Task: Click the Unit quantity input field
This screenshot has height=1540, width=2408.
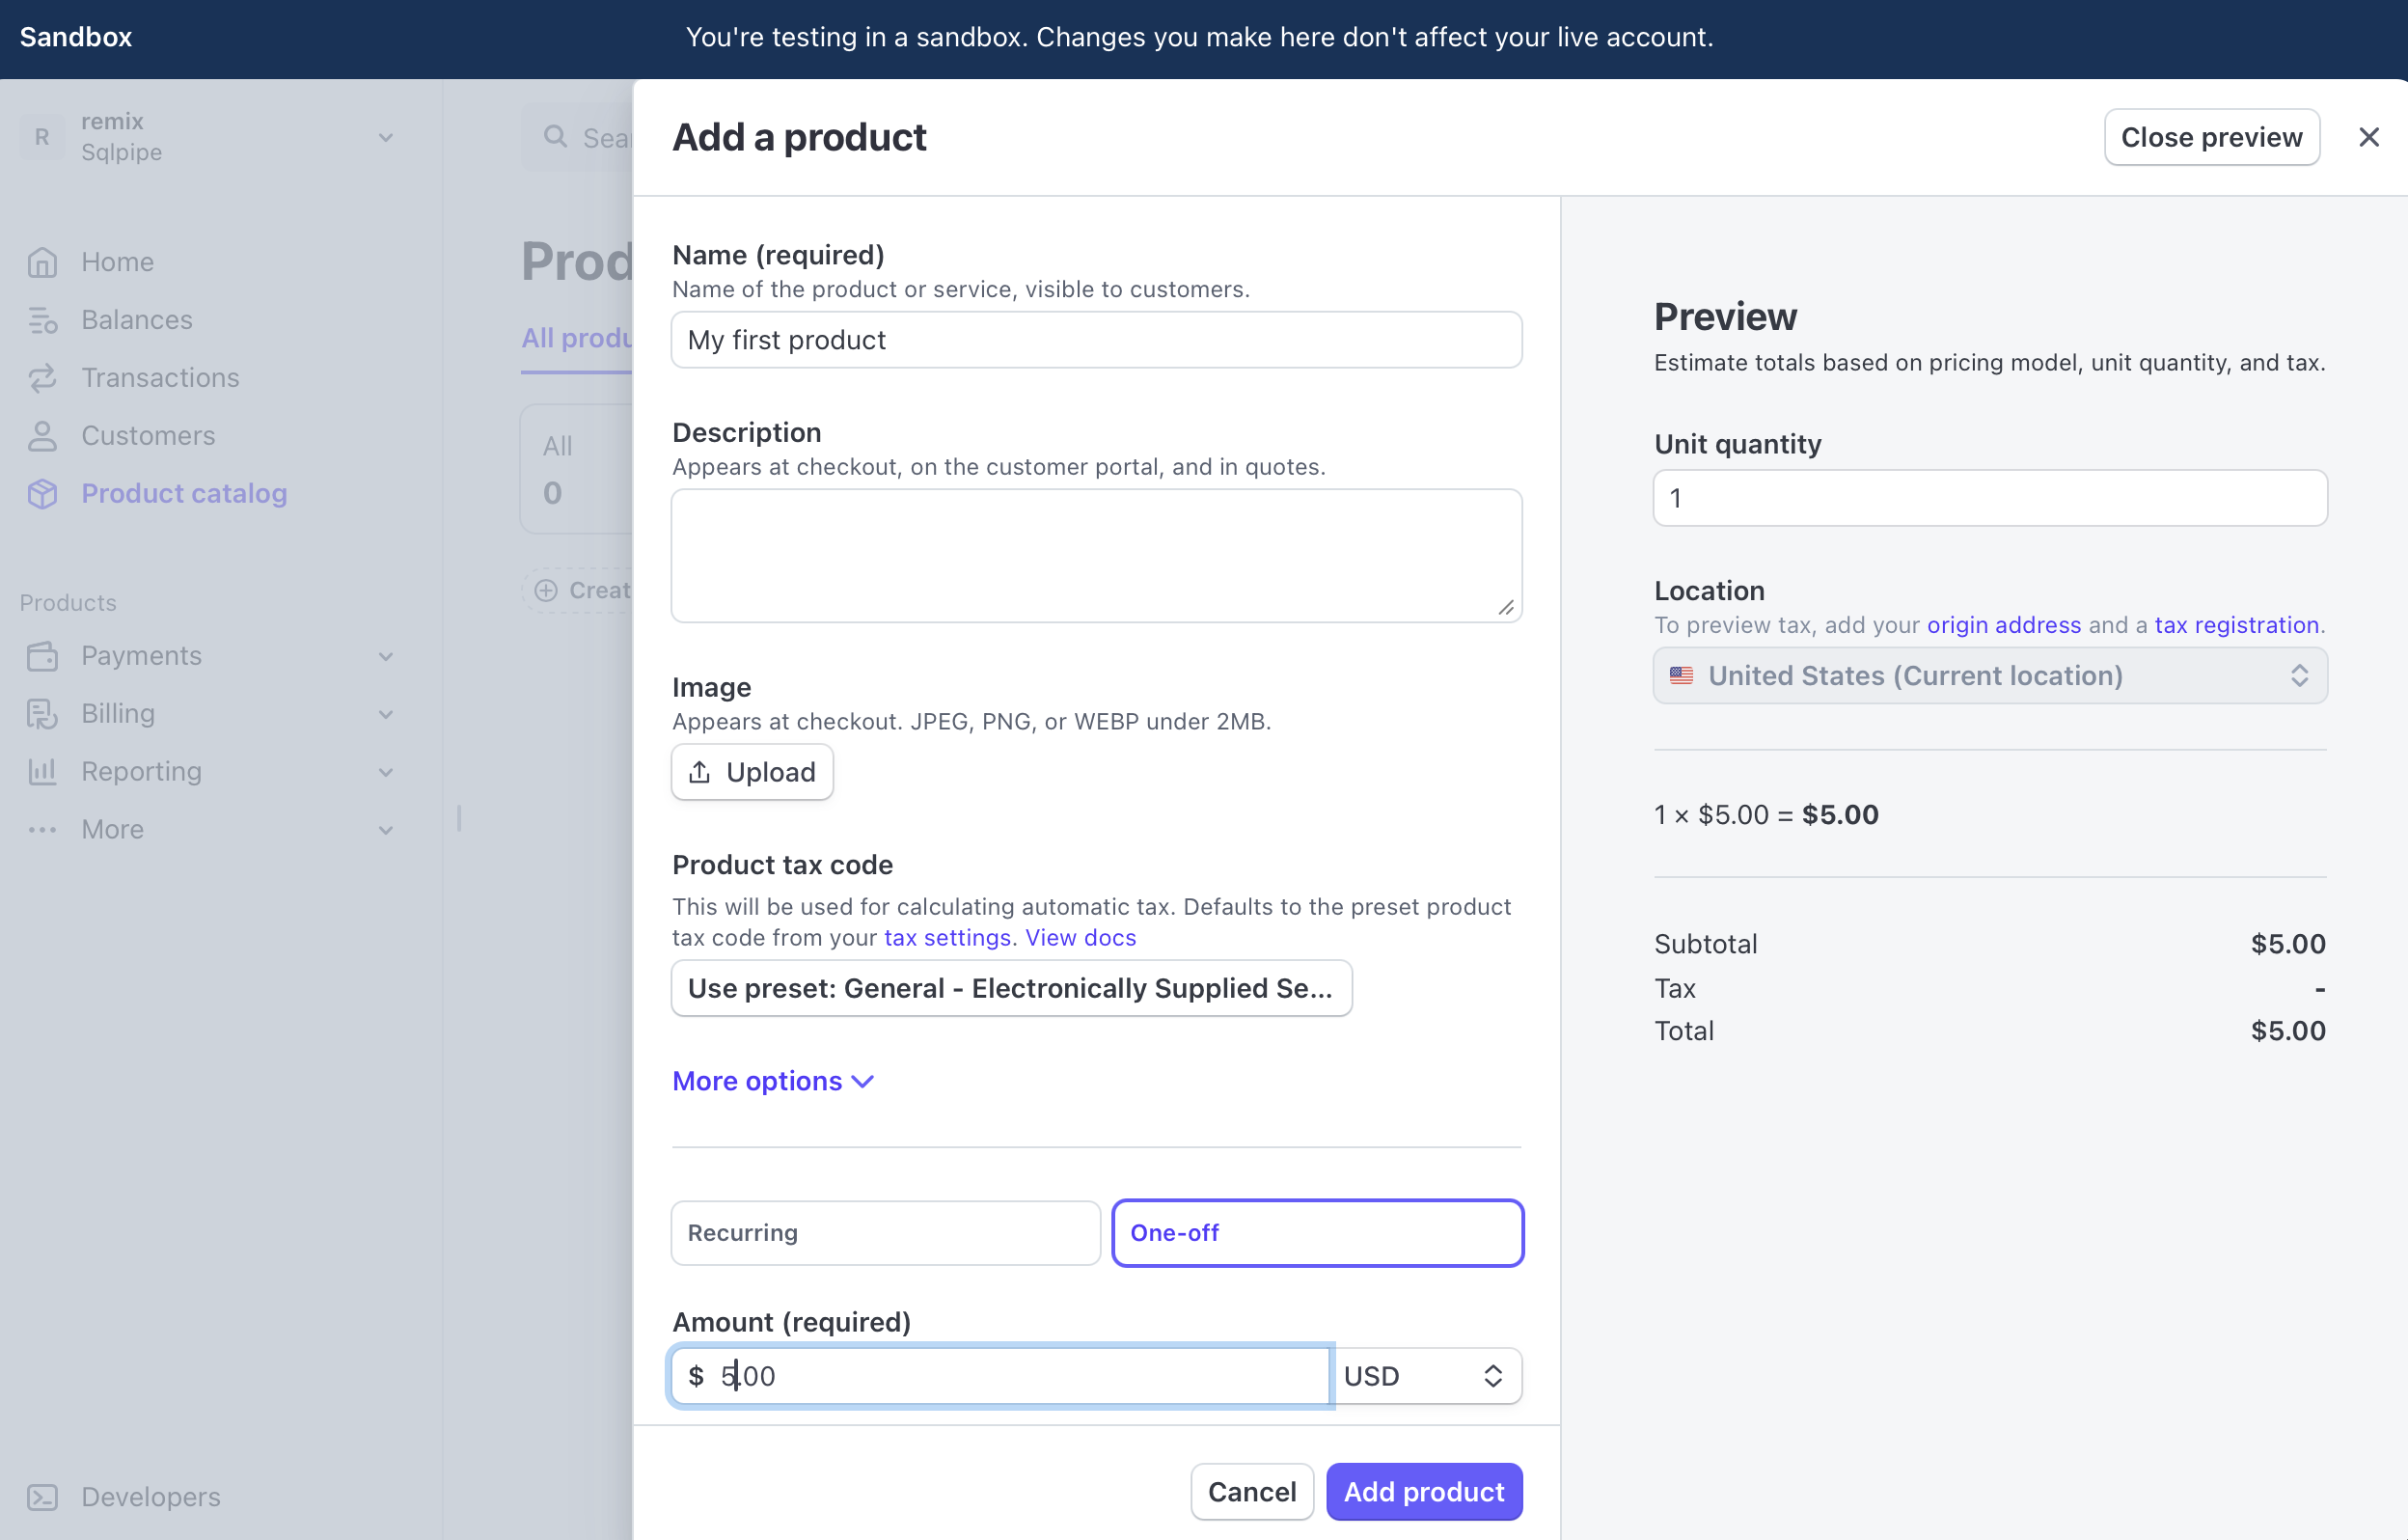Action: point(1989,498)
